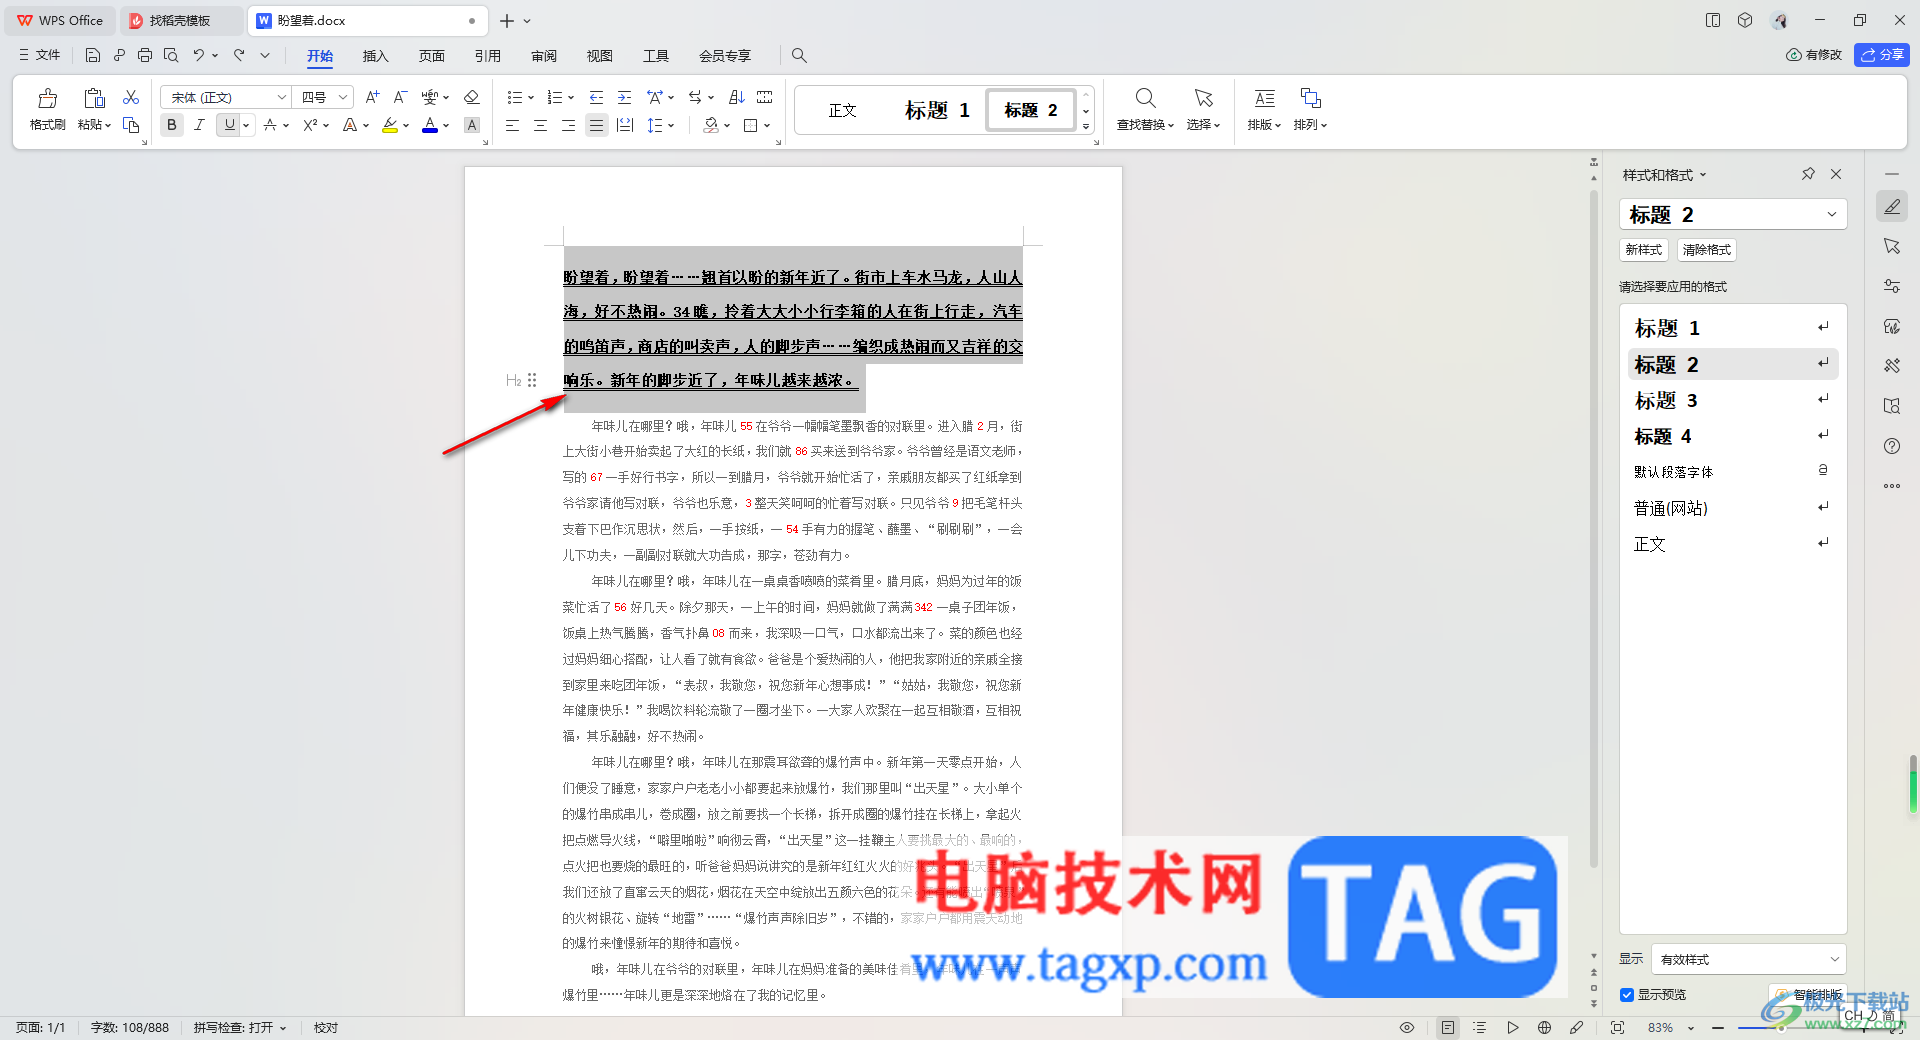Image resolution: width=1920 pixels, height=1040 pixels.
Task: Click the Print Preview icon
Action: [171, 55]
